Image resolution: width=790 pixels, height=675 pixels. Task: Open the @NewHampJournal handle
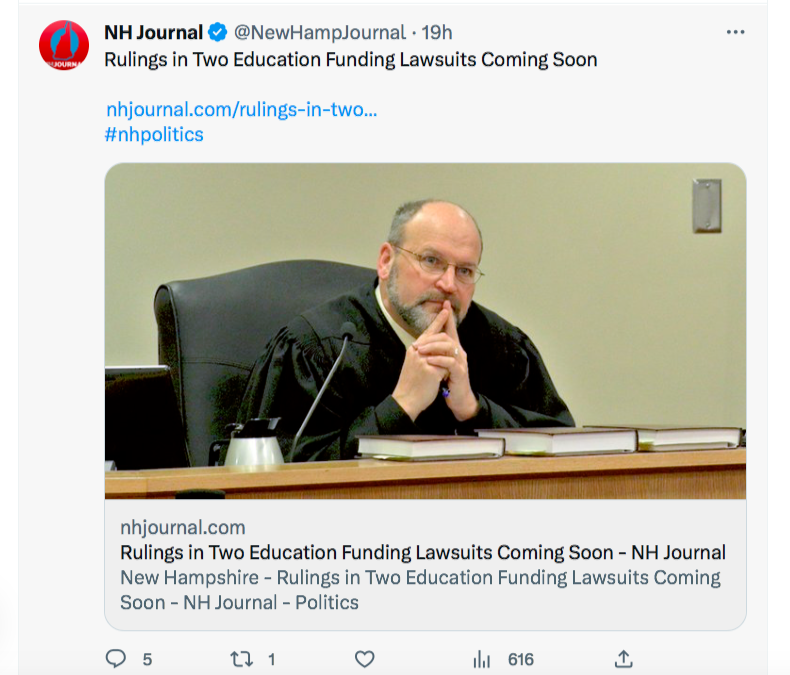(320, 33)
